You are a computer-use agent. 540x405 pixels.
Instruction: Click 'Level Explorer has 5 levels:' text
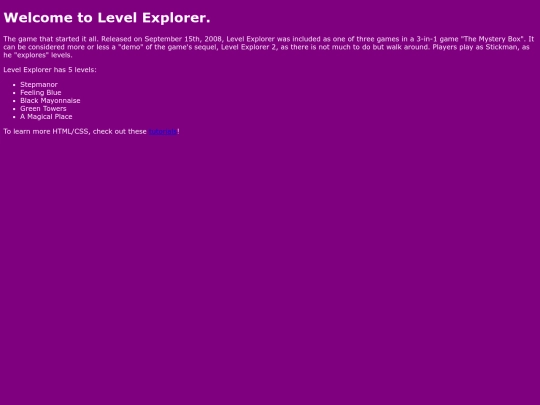50,70
